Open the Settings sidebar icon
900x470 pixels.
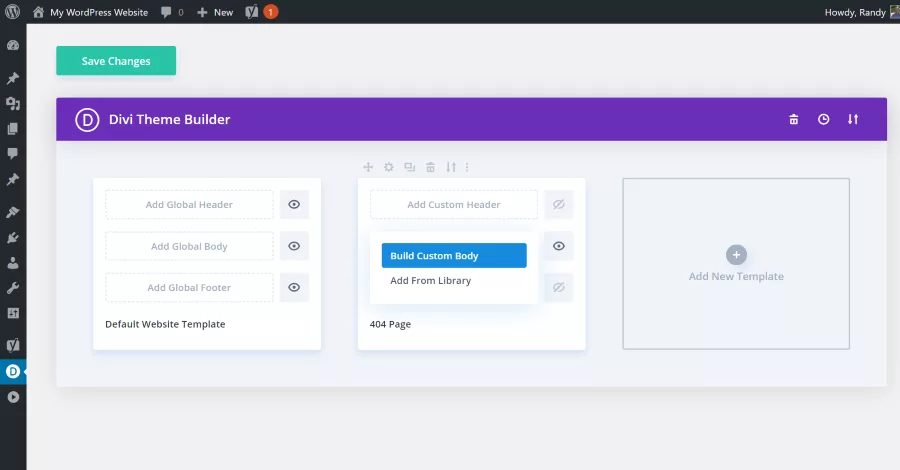13,313
